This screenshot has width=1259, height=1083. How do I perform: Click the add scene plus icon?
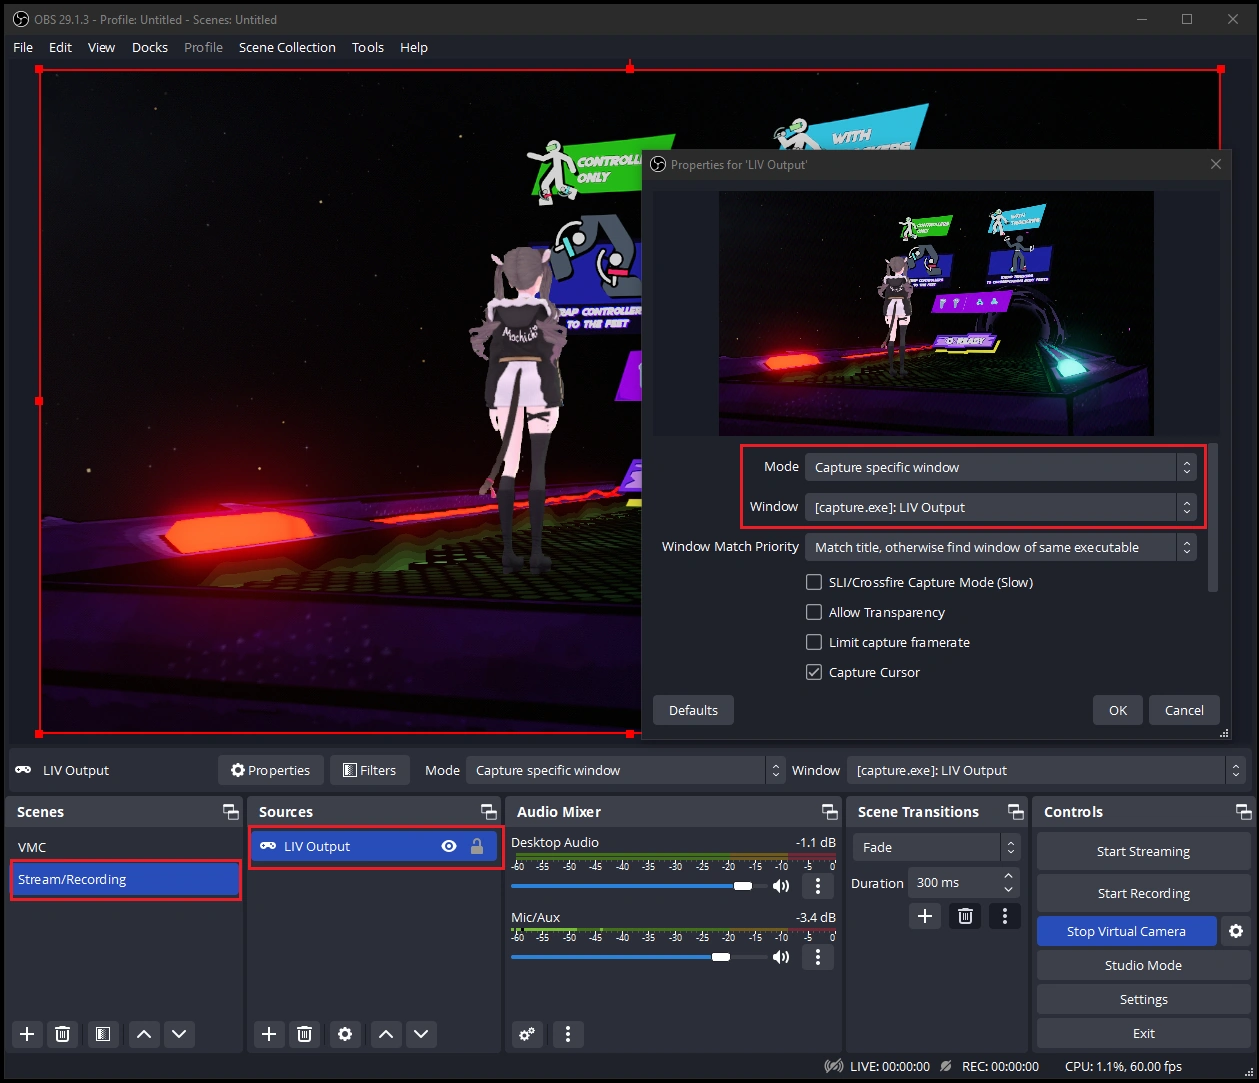pos(27,1034)
